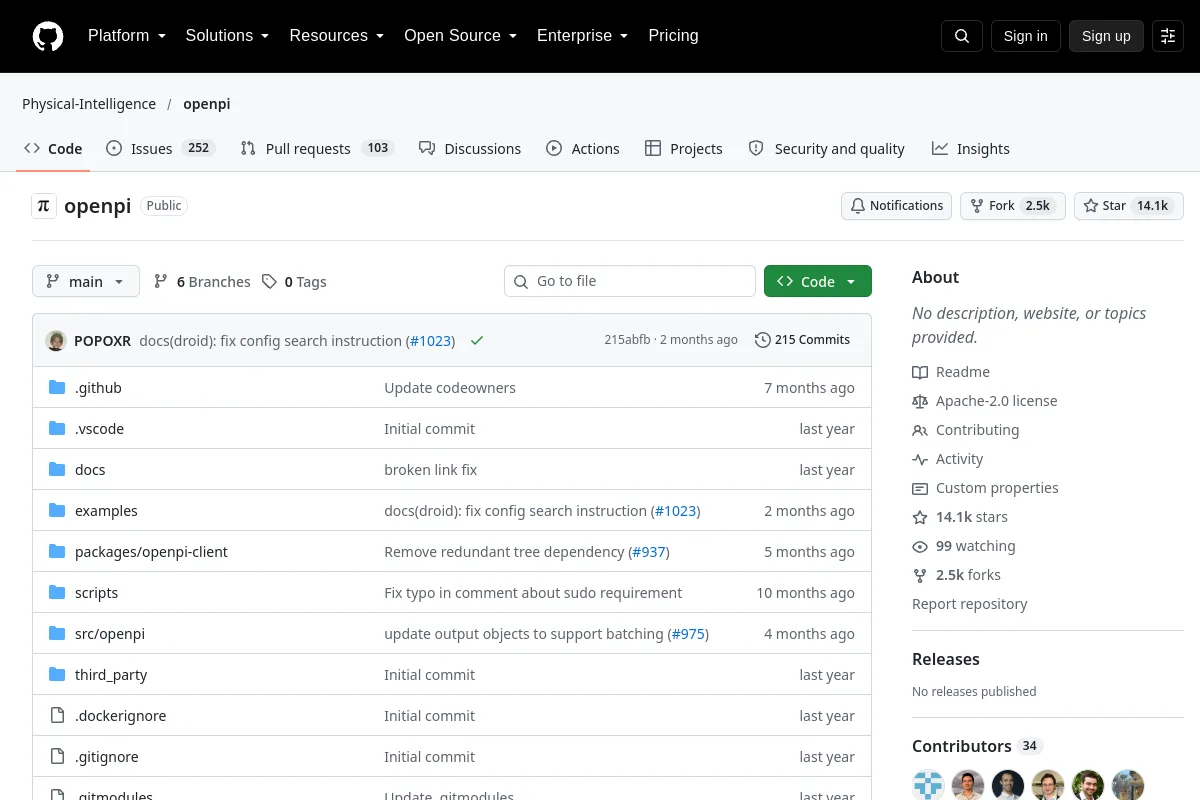Open the Physical-Intelligence owner link
Viewport: 1200px width, 800px height.
89,104
